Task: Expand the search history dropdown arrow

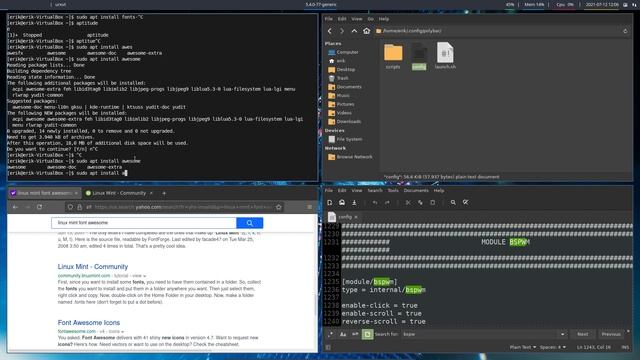Action: pos(562,334)
